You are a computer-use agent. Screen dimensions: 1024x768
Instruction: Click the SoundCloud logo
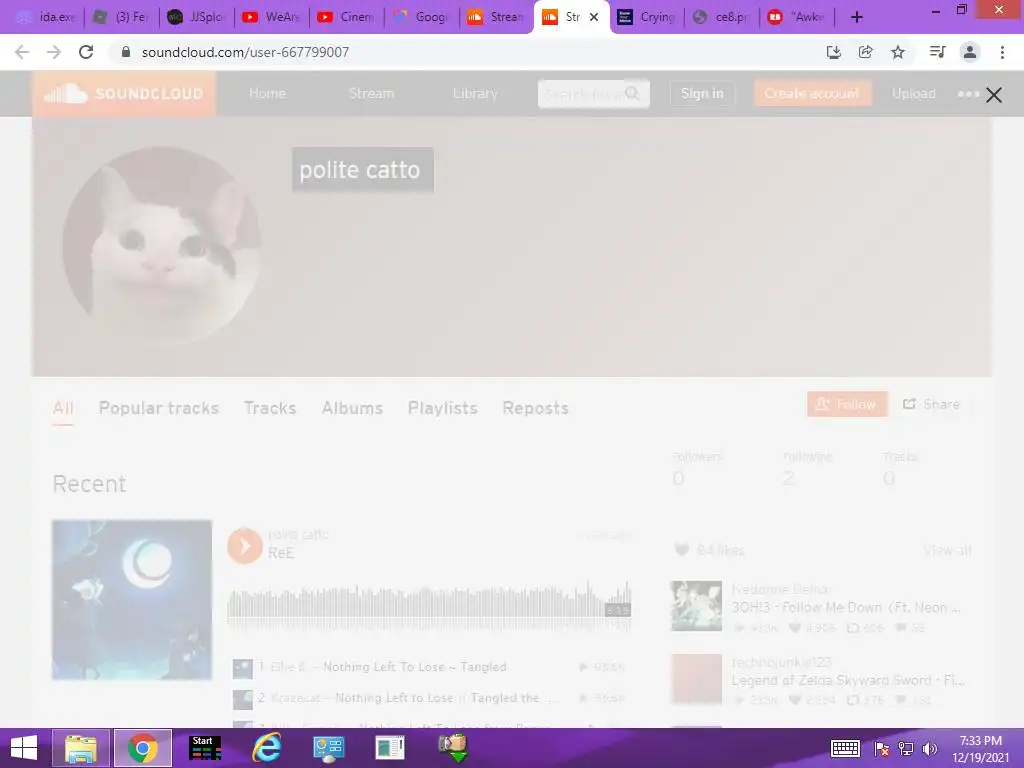pyautogui.click(x=124, y=93)
